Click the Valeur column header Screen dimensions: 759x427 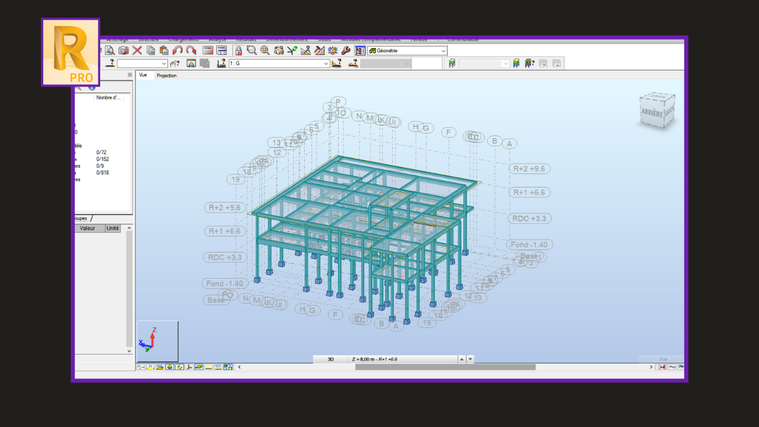pos(88,228)
